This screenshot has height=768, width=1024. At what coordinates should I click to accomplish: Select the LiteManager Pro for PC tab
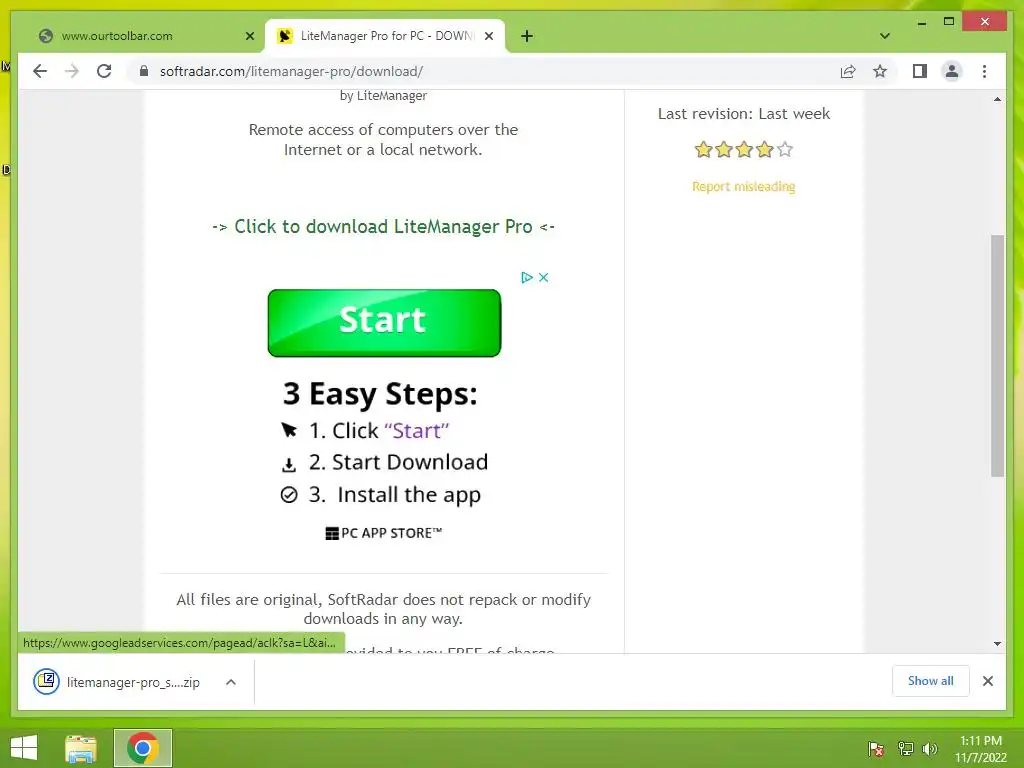tap(385, 36)
